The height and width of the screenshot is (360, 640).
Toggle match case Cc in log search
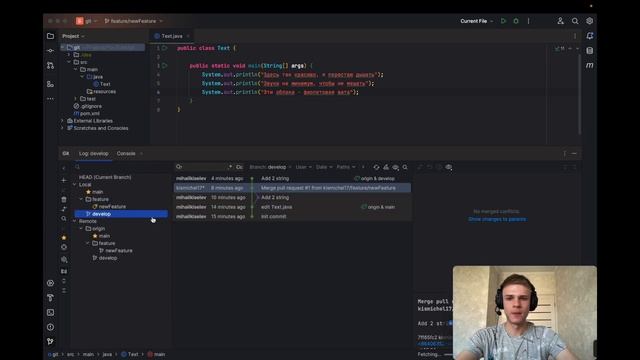pos(239,167)
